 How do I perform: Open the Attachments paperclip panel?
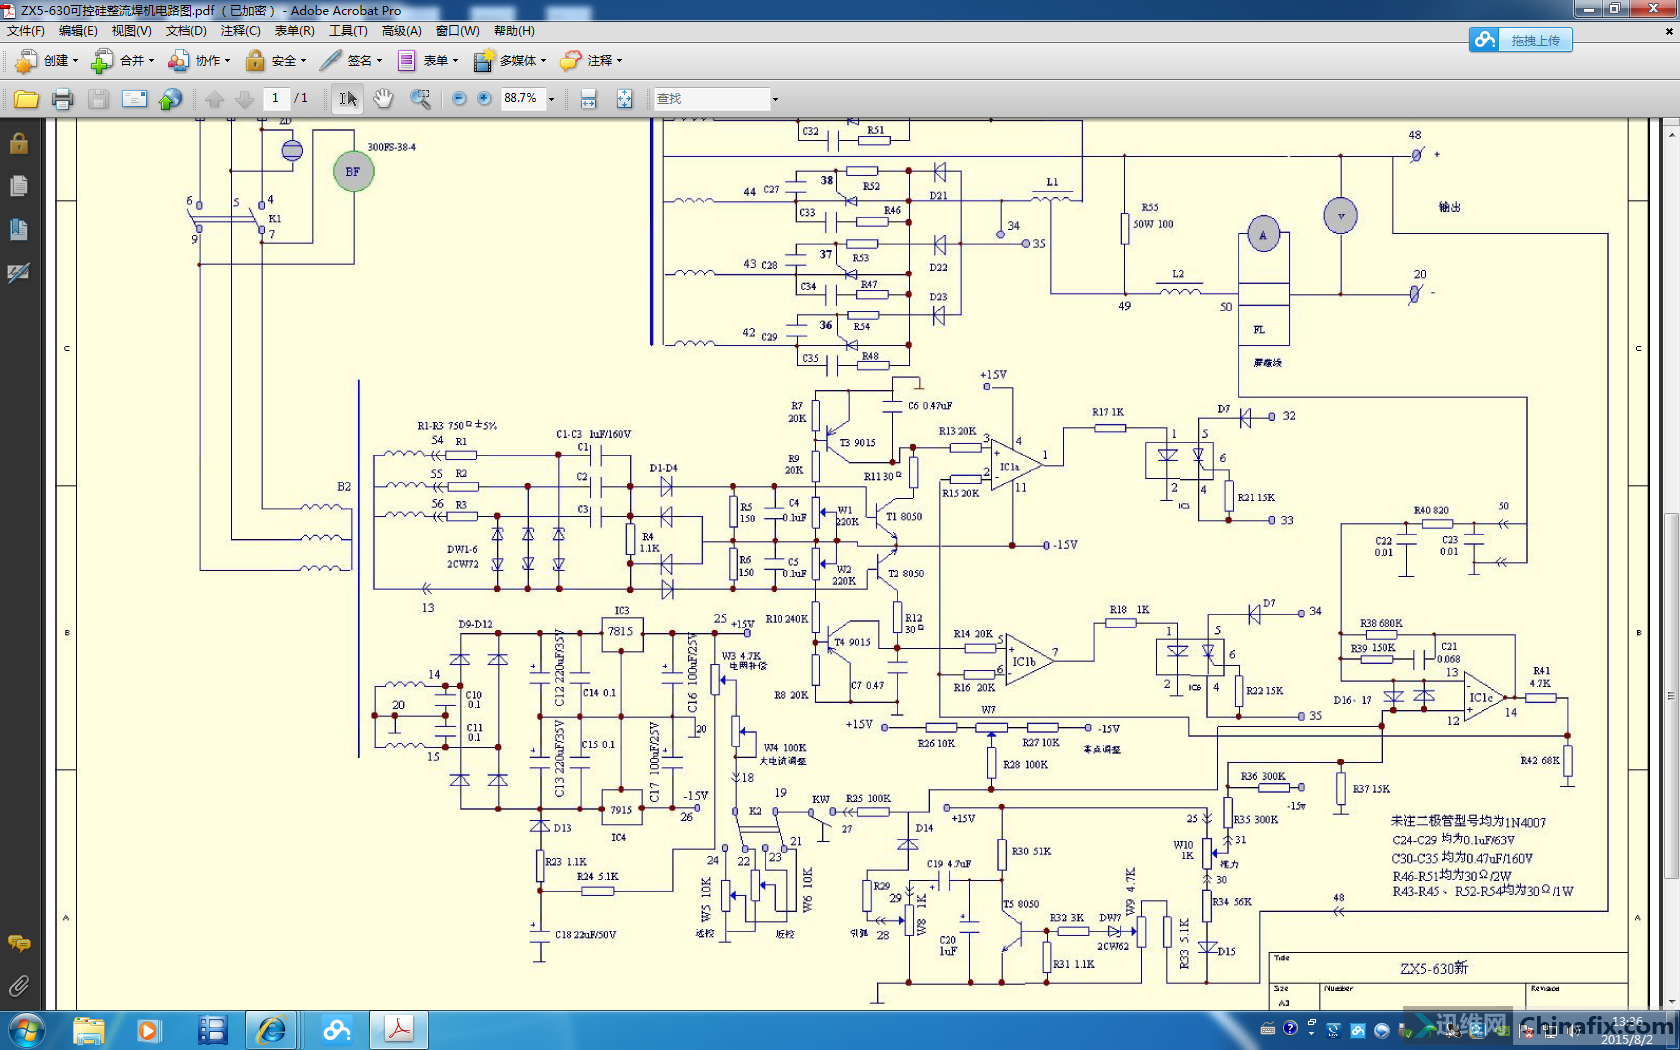(x=18, y=986)
